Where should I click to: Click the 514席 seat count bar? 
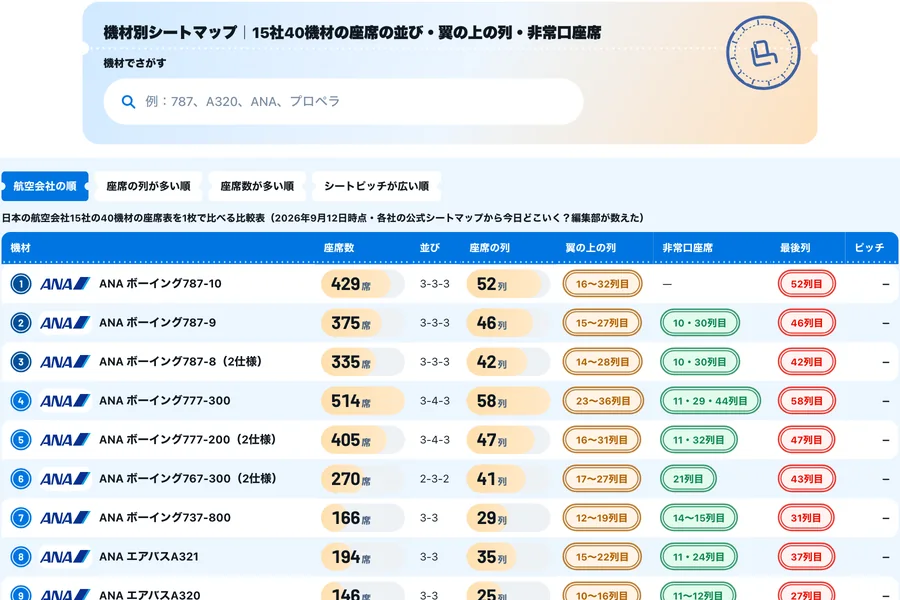coord(363,401)
